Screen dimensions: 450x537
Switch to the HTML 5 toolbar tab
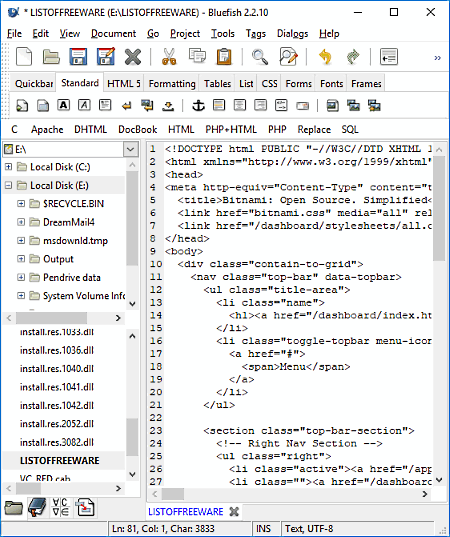point(124,84)
